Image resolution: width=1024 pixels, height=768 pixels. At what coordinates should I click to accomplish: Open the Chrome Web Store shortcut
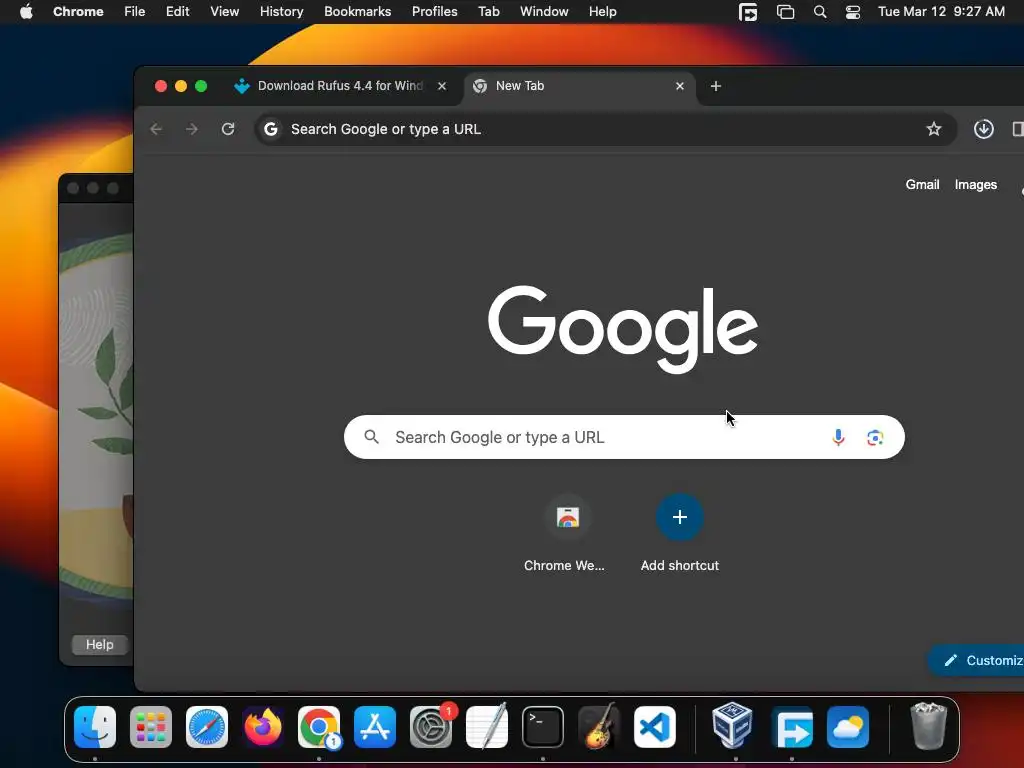[x=567, y=534]
